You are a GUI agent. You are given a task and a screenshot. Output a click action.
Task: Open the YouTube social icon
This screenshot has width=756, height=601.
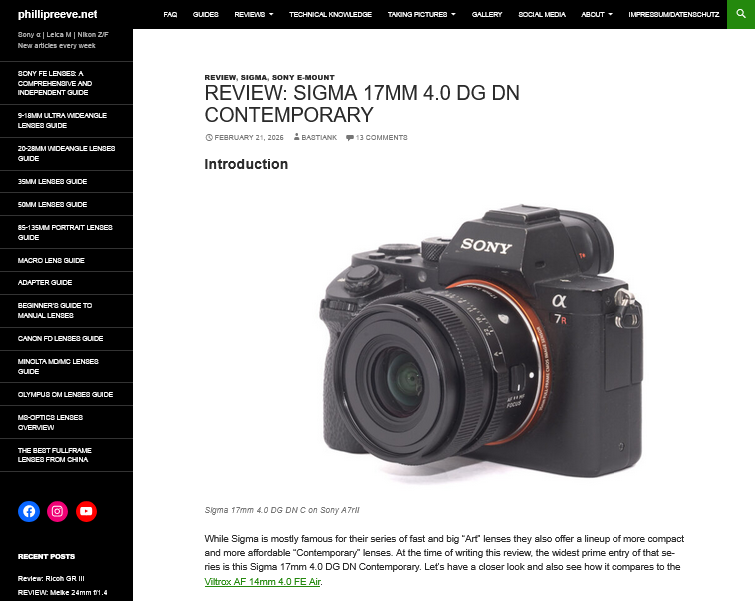click(x=86, y=511)
